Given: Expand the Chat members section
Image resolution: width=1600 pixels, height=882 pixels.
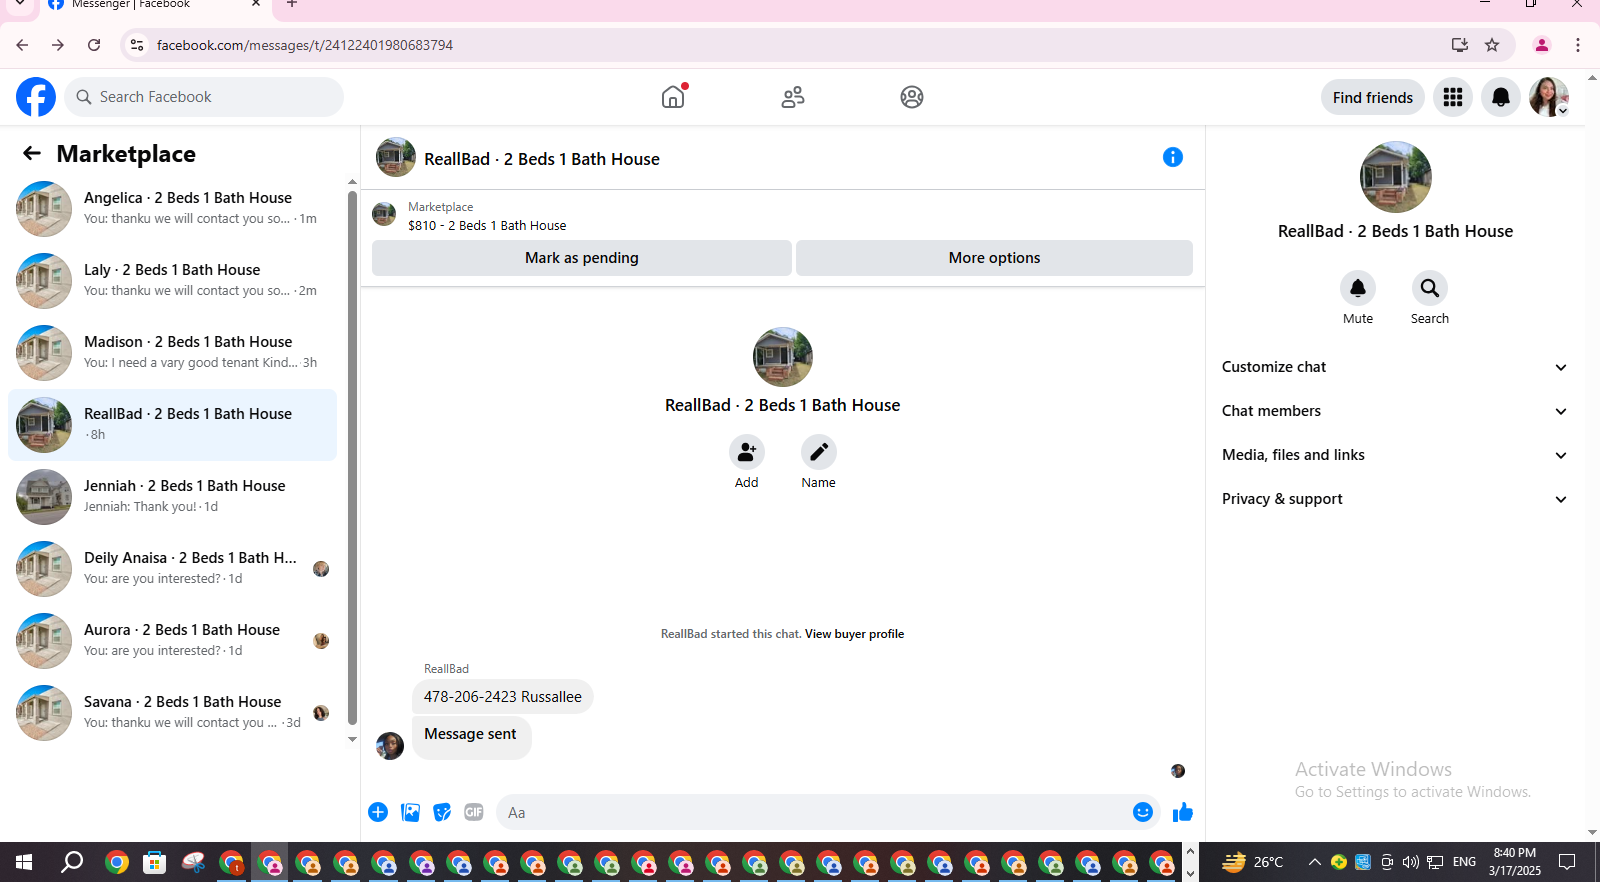Looking at the screenshot, I should pyautogui.click(x=1394, y=411).
